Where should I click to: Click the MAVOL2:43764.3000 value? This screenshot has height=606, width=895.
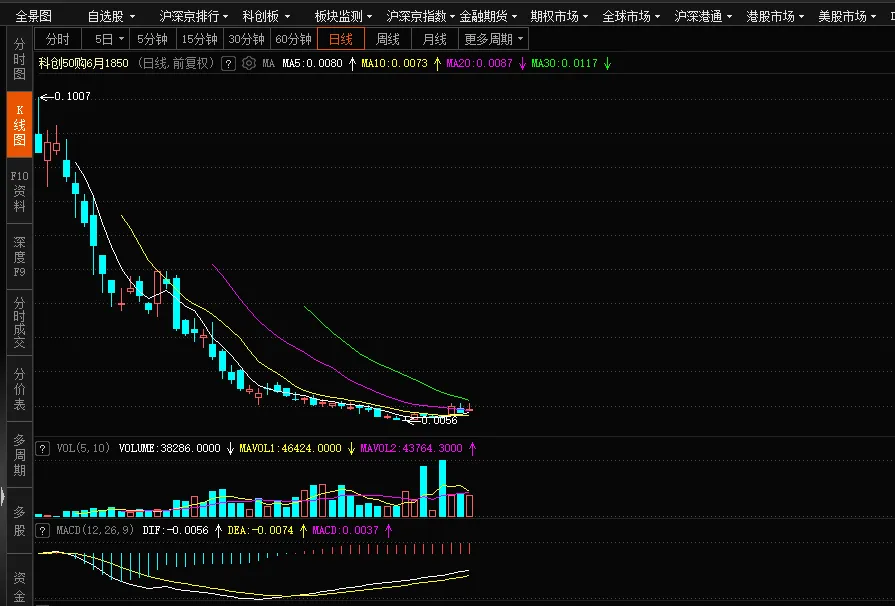[411, 448]
